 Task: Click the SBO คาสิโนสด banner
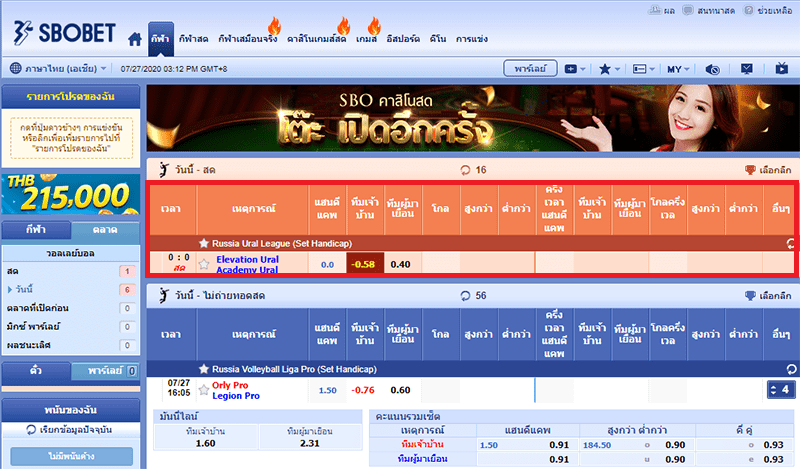click(x=473, y=118)
